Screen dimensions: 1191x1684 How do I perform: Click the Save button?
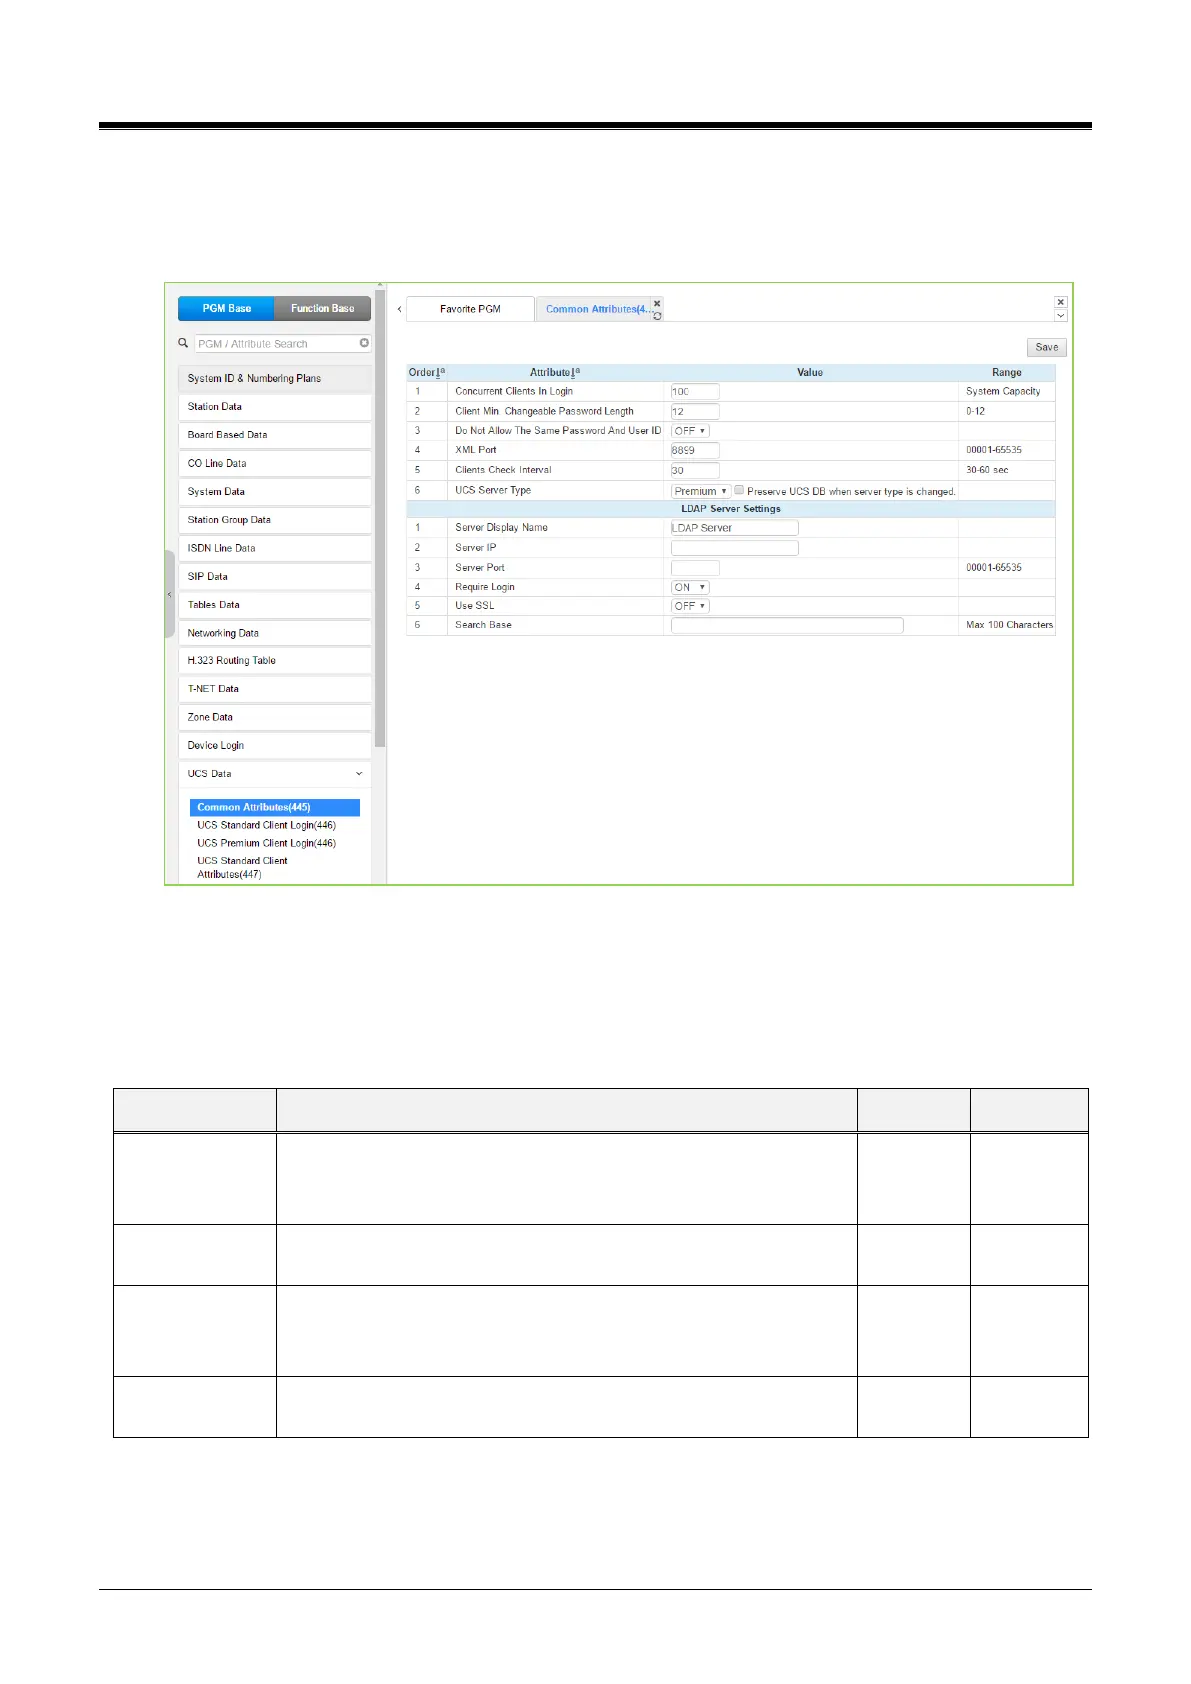1047,347
